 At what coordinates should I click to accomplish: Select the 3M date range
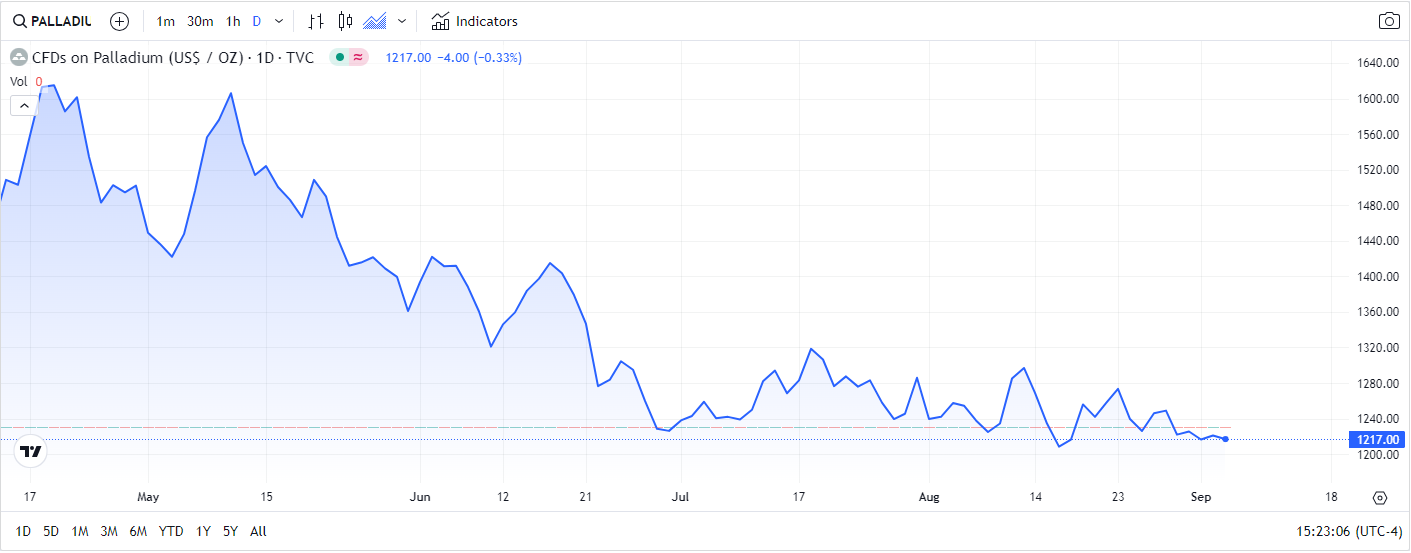tap(110, 531)
